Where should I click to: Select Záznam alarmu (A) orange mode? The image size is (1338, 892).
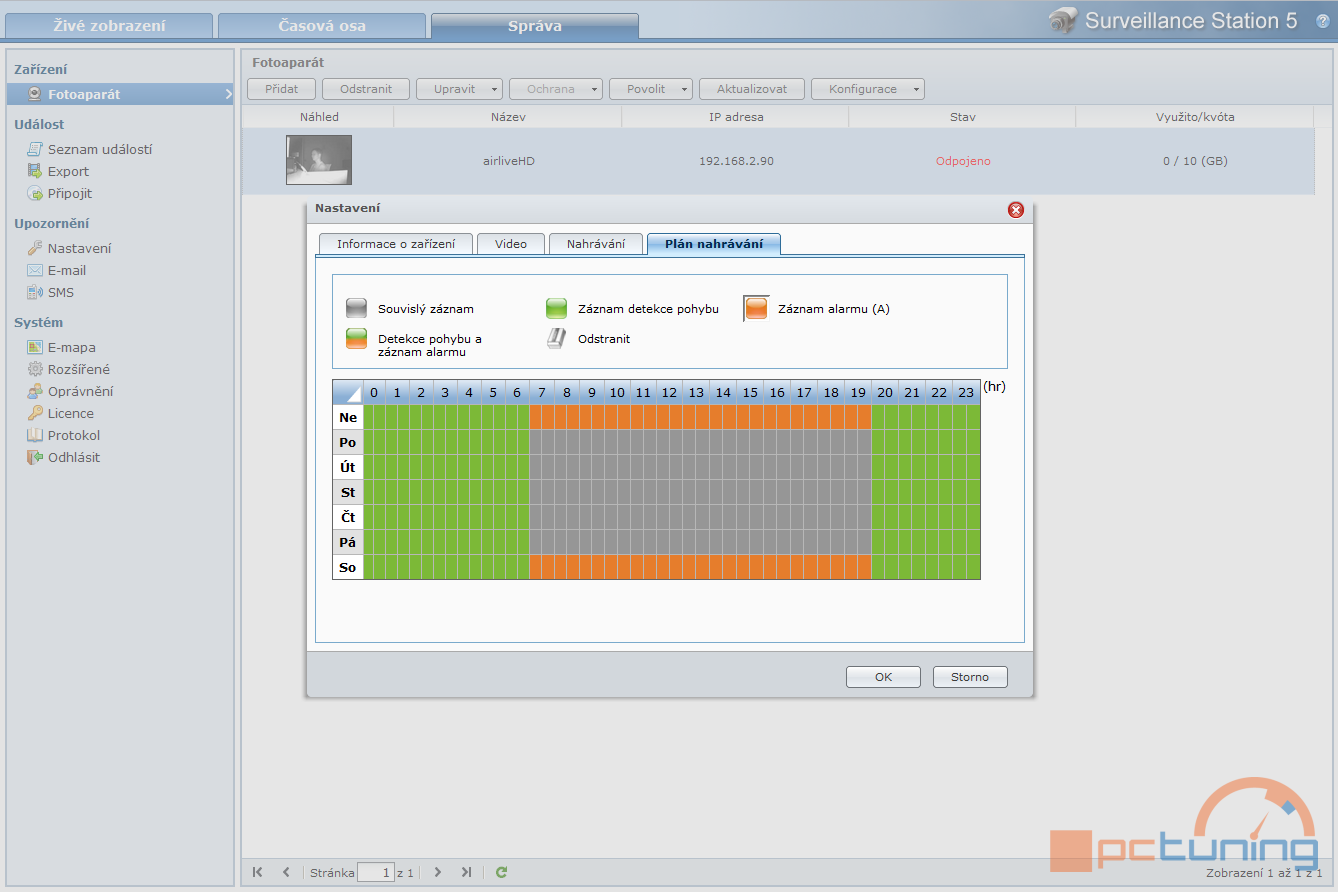pos(756,309)
